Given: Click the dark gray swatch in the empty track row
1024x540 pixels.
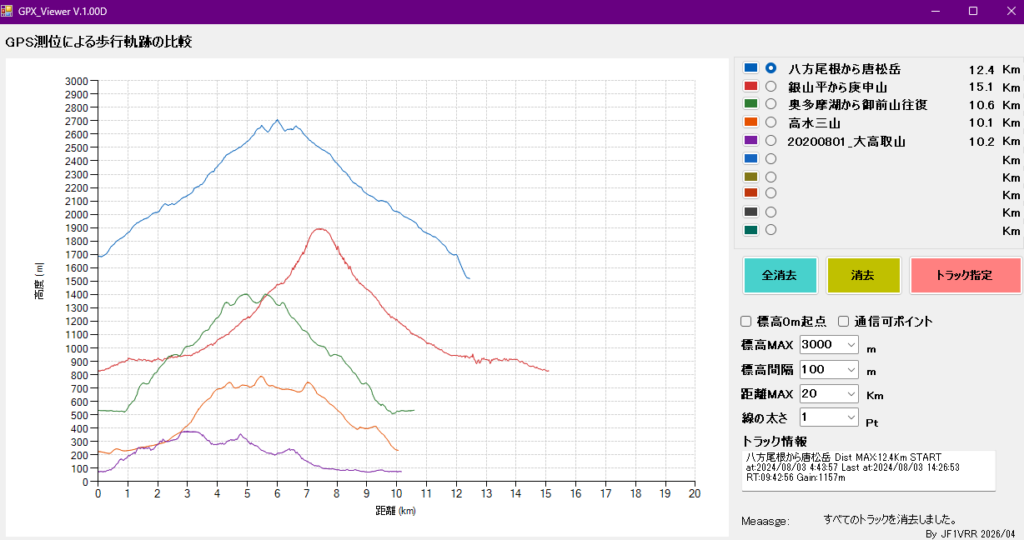Looking at the screenshot, I should point(751,212).
